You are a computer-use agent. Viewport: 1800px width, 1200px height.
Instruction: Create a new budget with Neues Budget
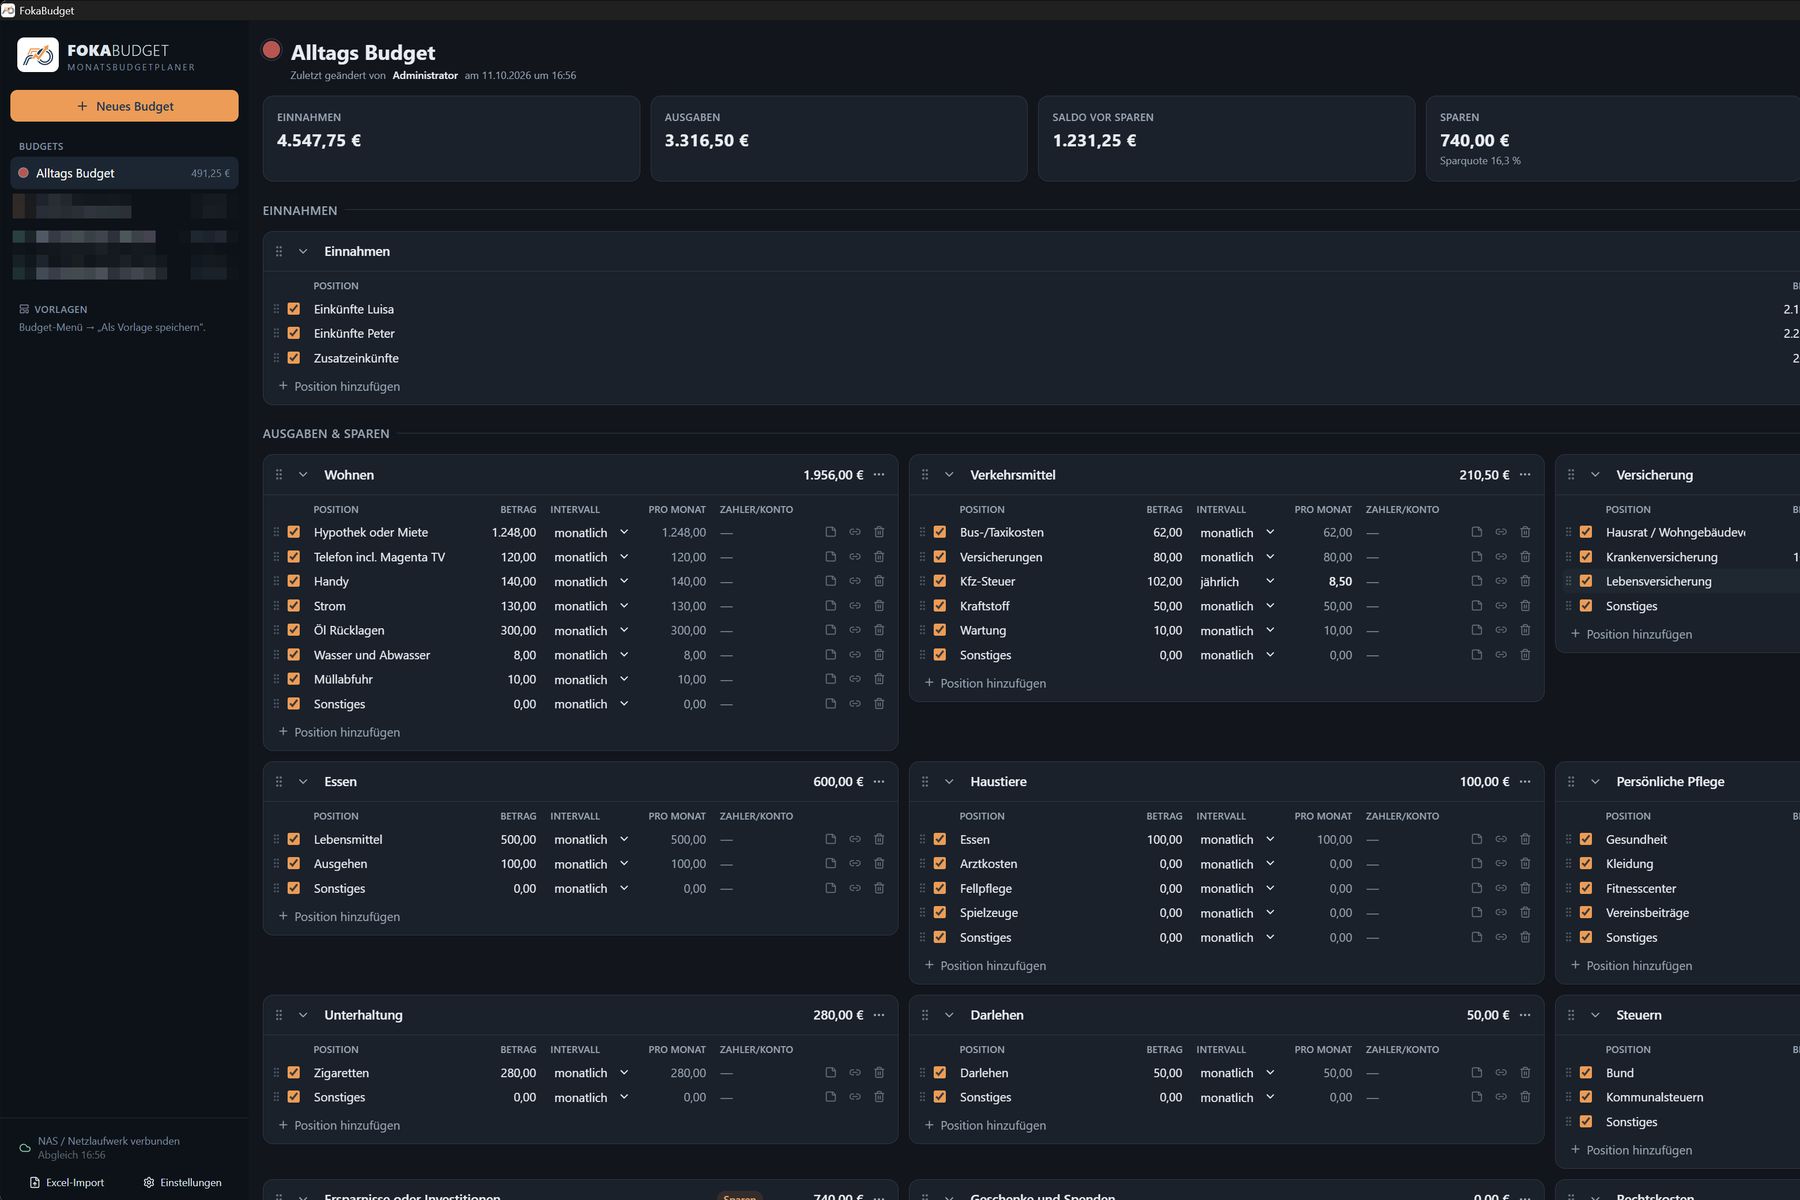pos(124,106)
